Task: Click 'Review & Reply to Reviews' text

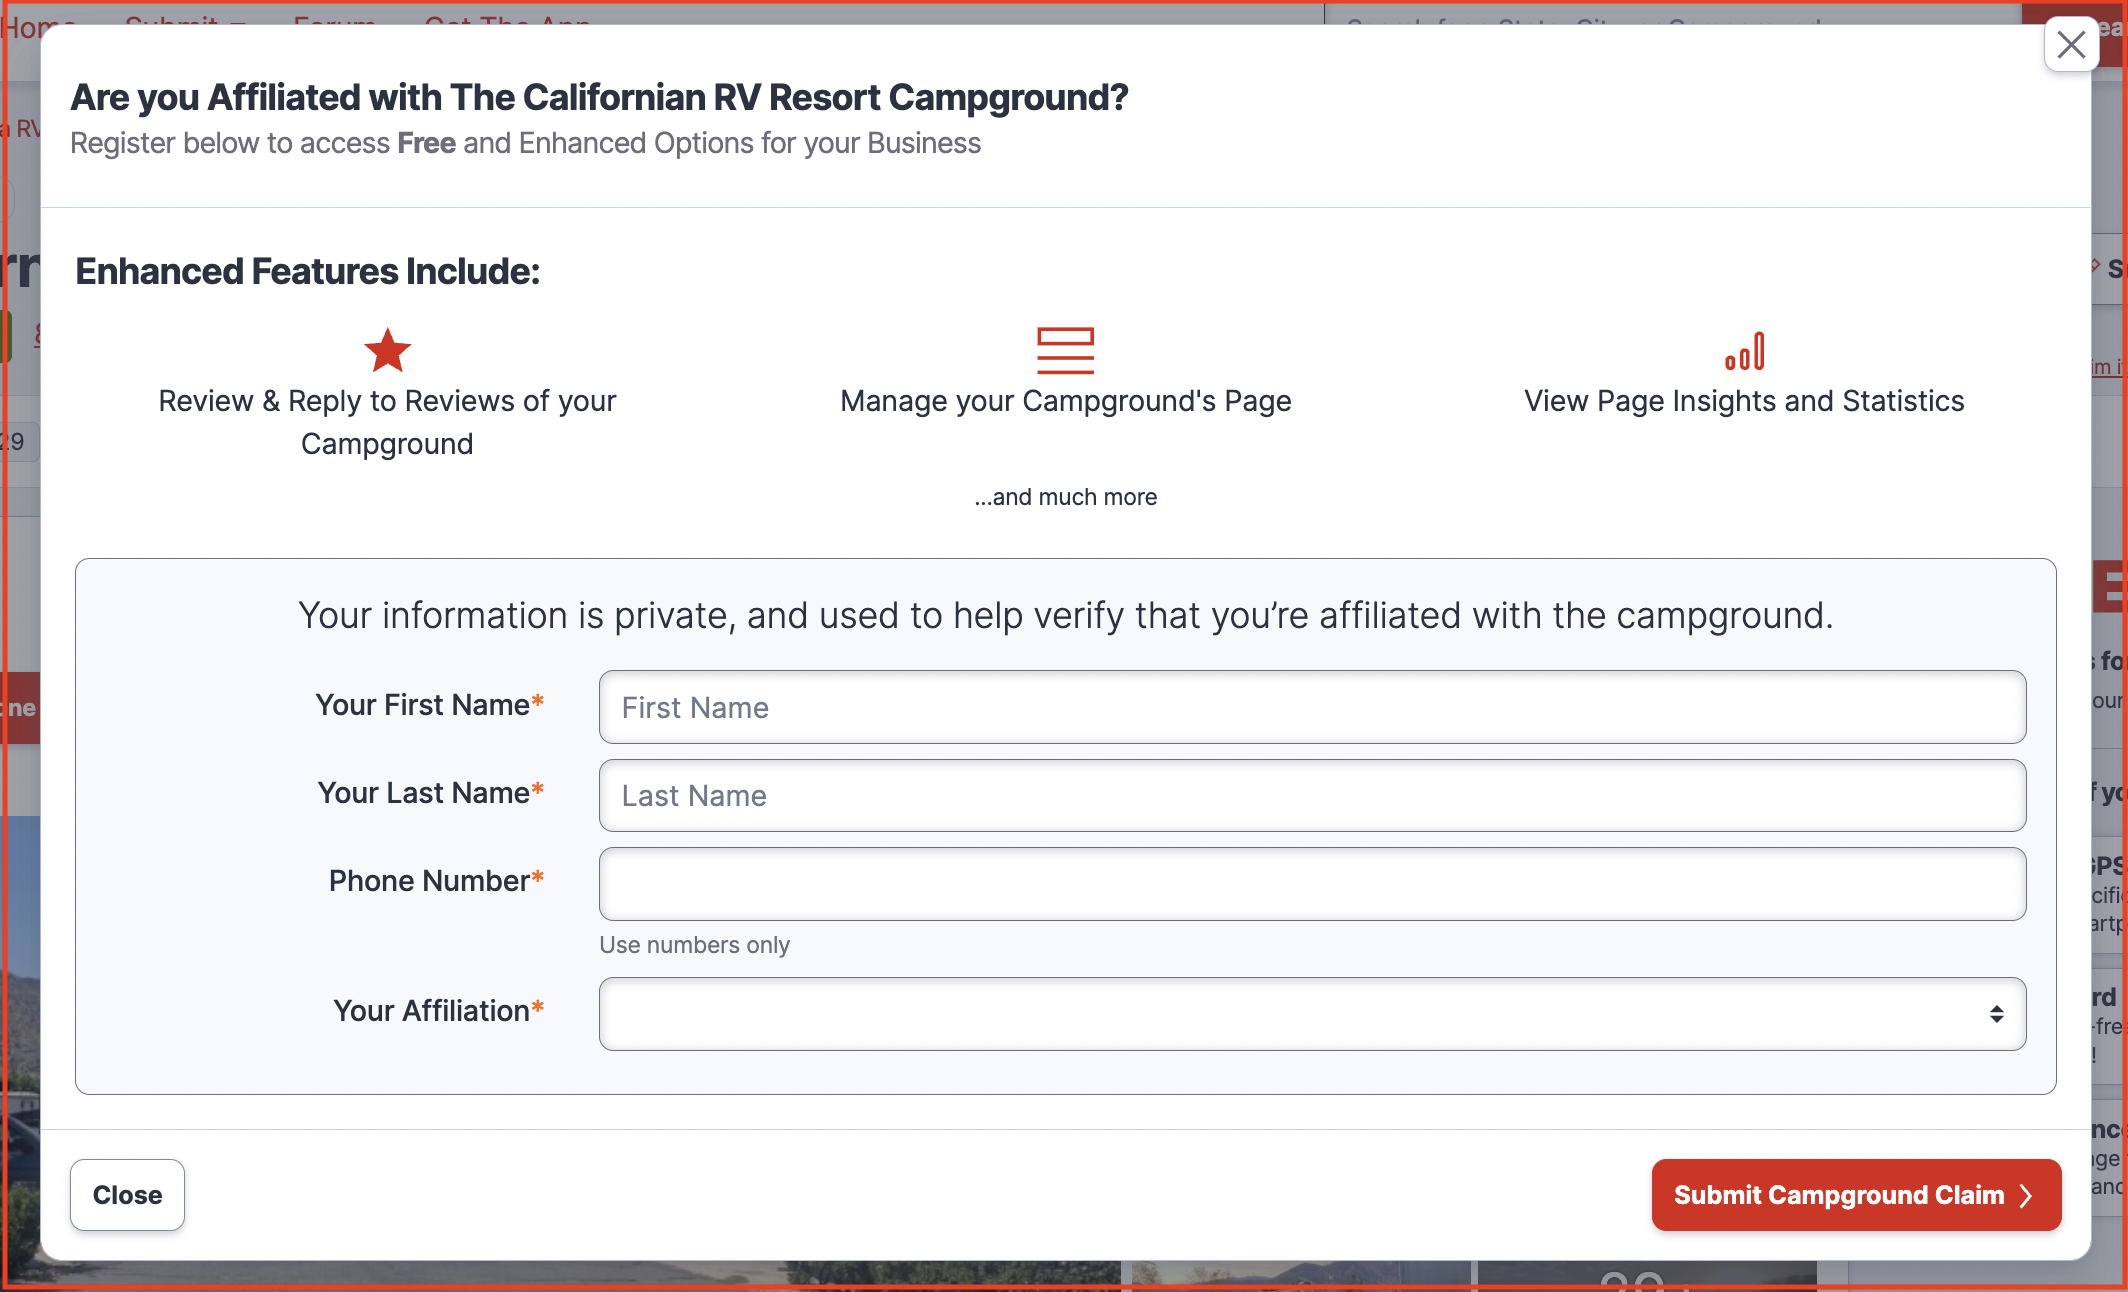Action: click(387, 422)
